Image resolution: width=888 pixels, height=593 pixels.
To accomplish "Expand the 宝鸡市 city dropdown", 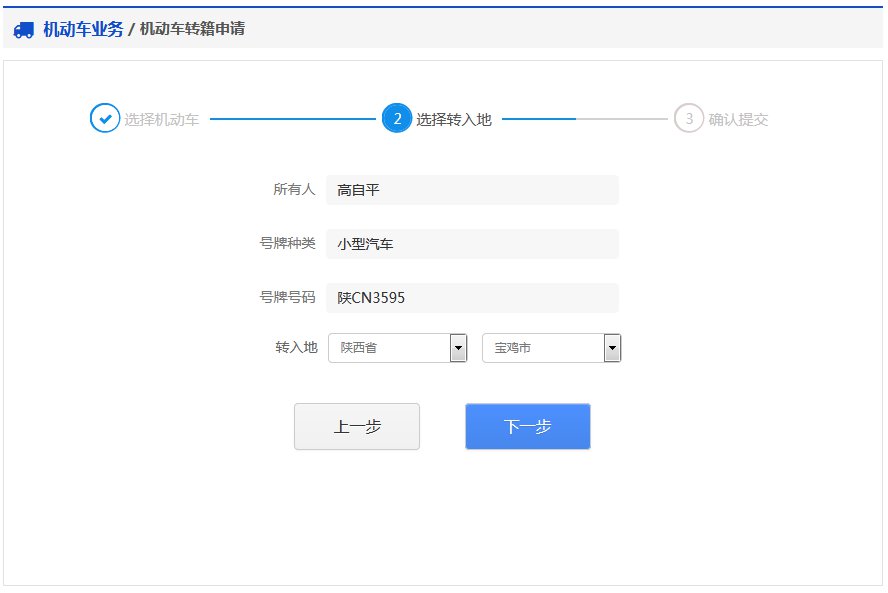I will pyautogui.click(x=543, y=348).
